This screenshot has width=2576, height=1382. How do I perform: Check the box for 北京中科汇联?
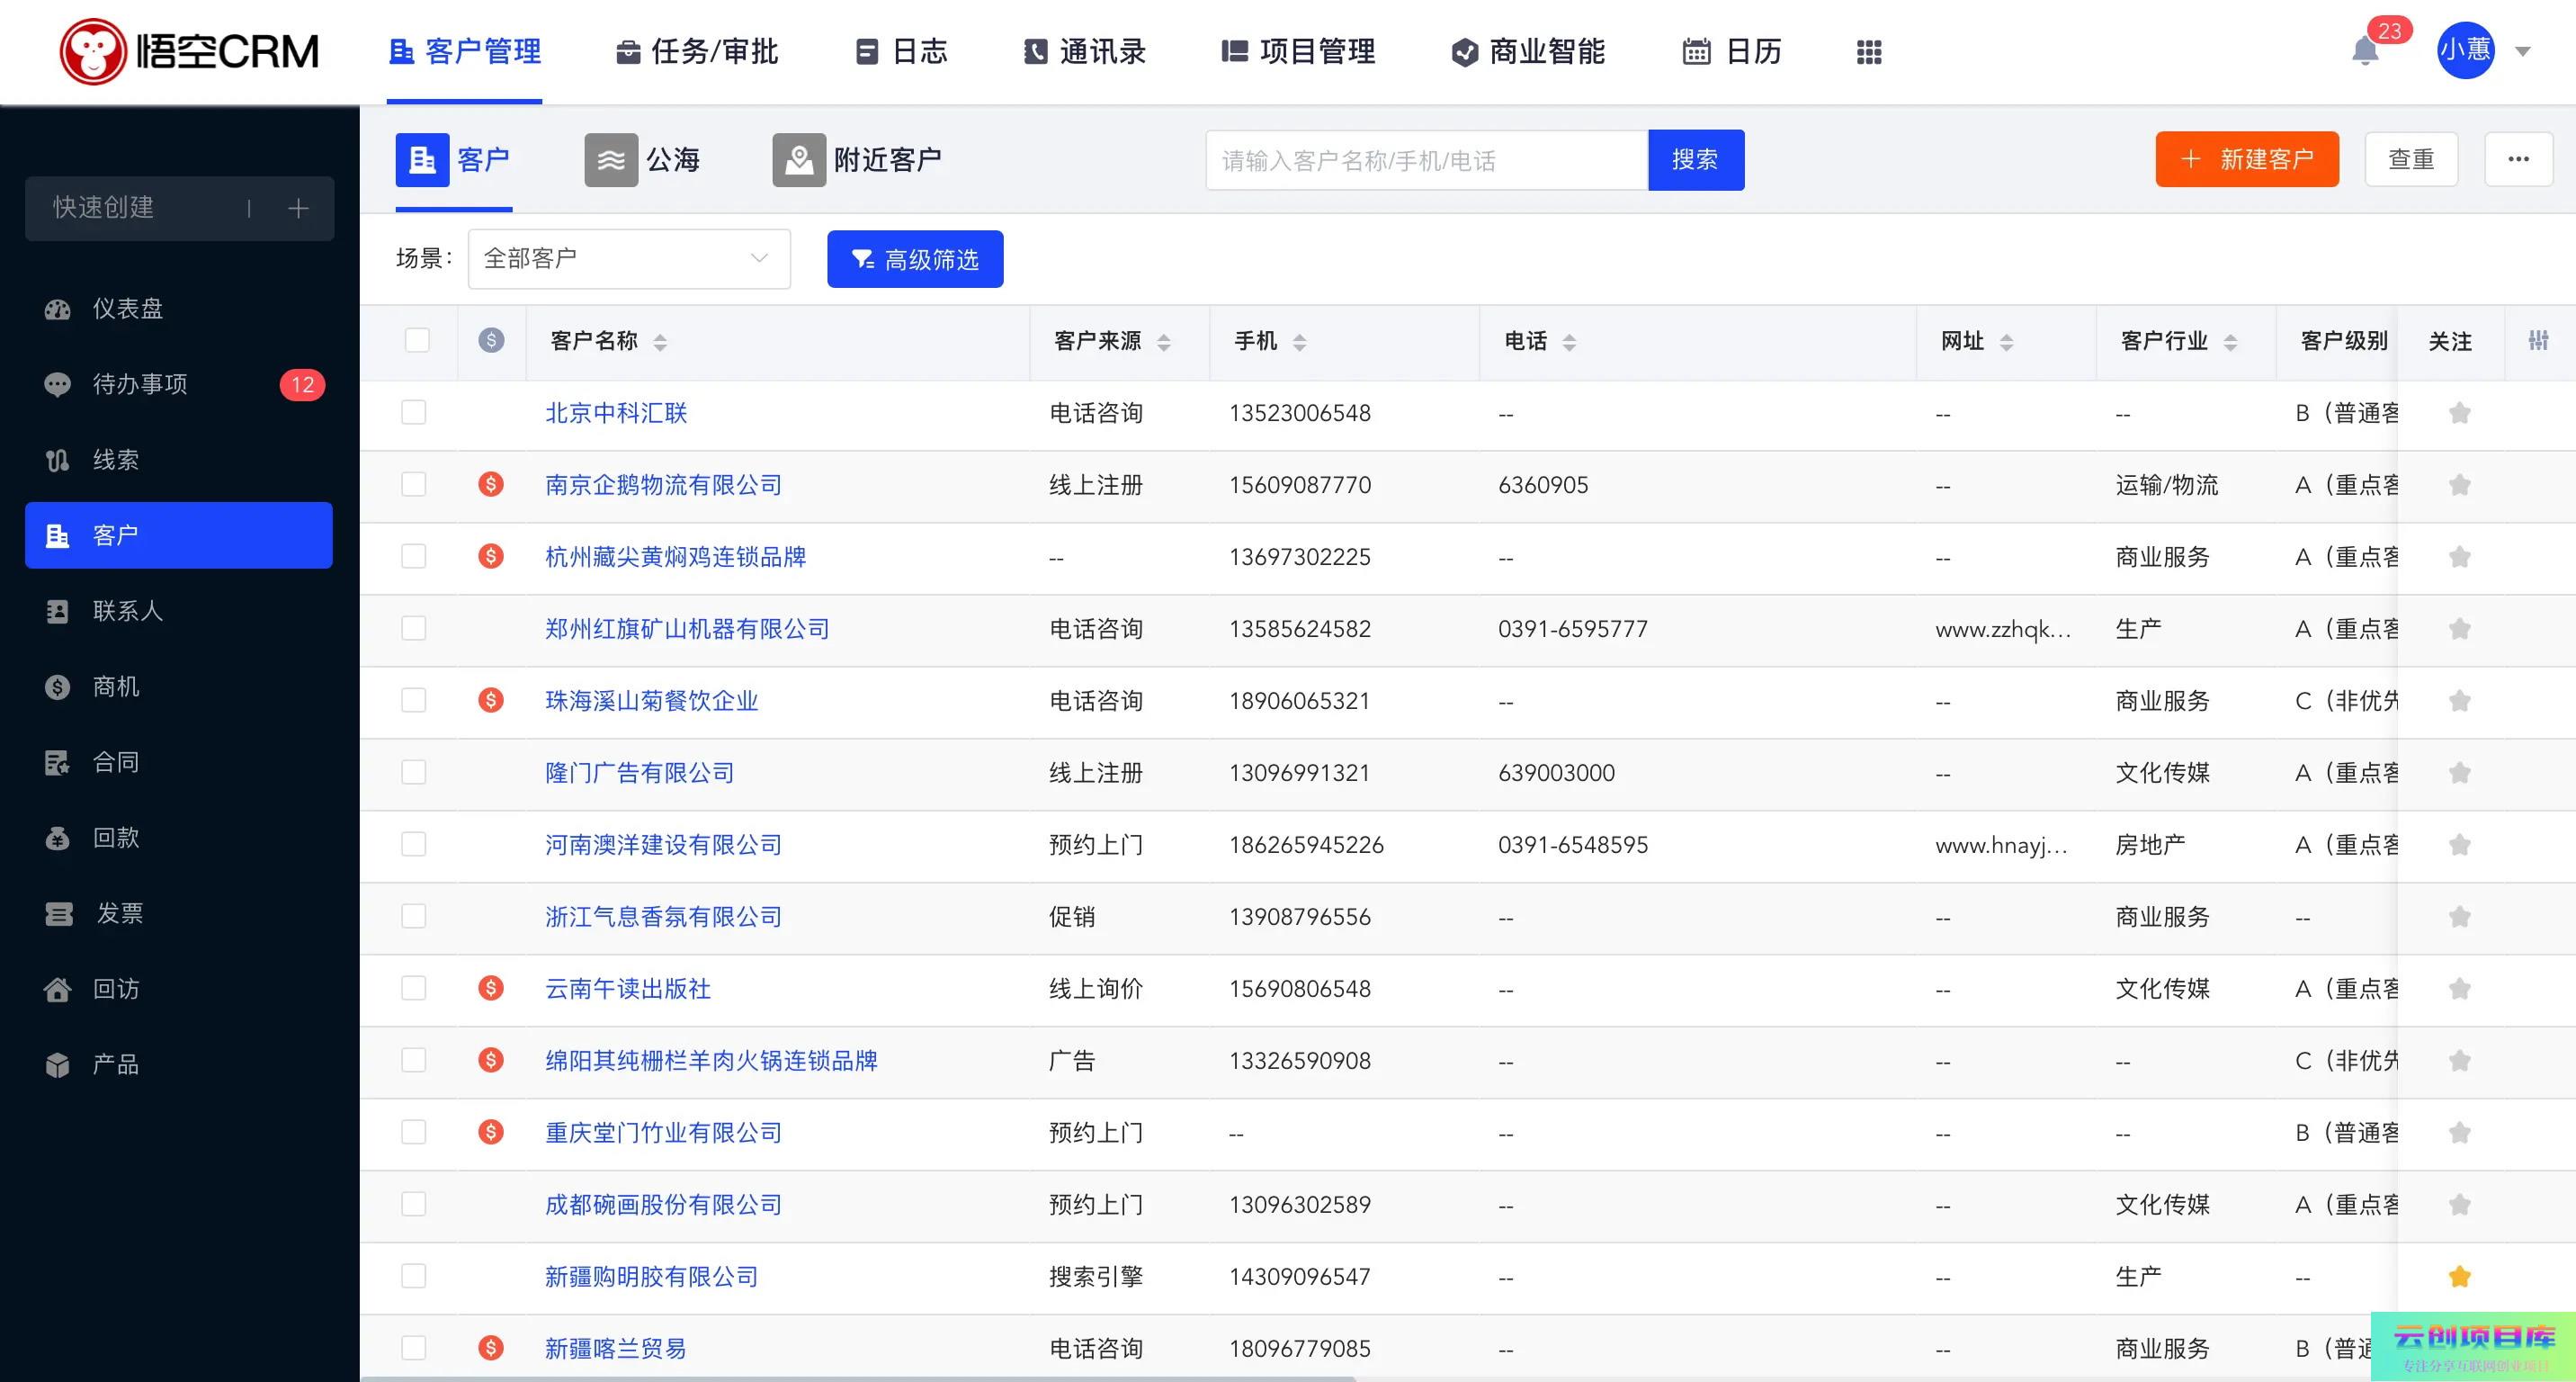click(414, 413)
